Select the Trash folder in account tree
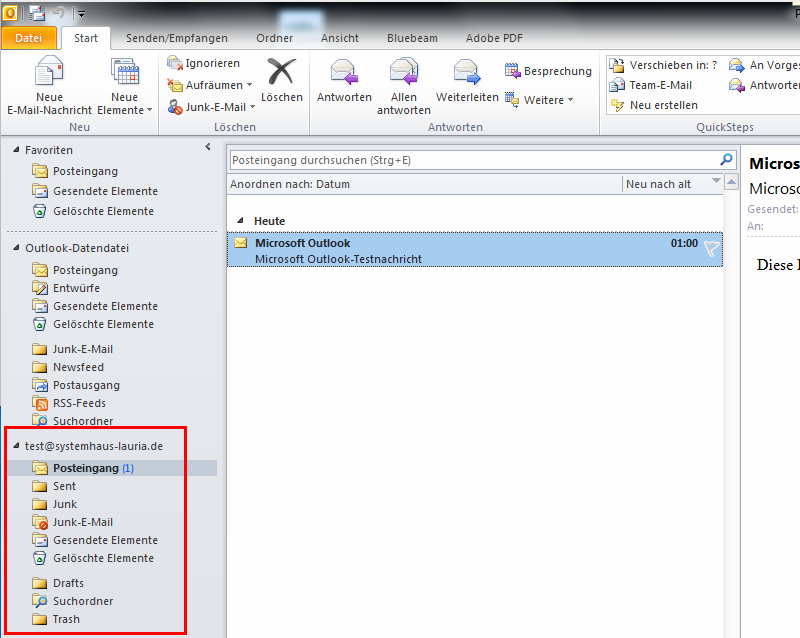This screenshot has height=638, width=800. coord(66,619)
